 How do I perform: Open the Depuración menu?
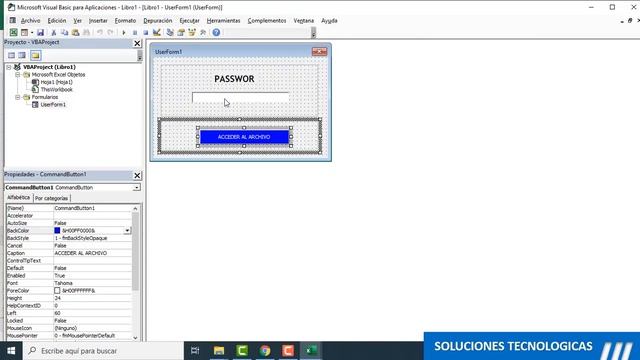pyautogui.click(x=158, y=20)
